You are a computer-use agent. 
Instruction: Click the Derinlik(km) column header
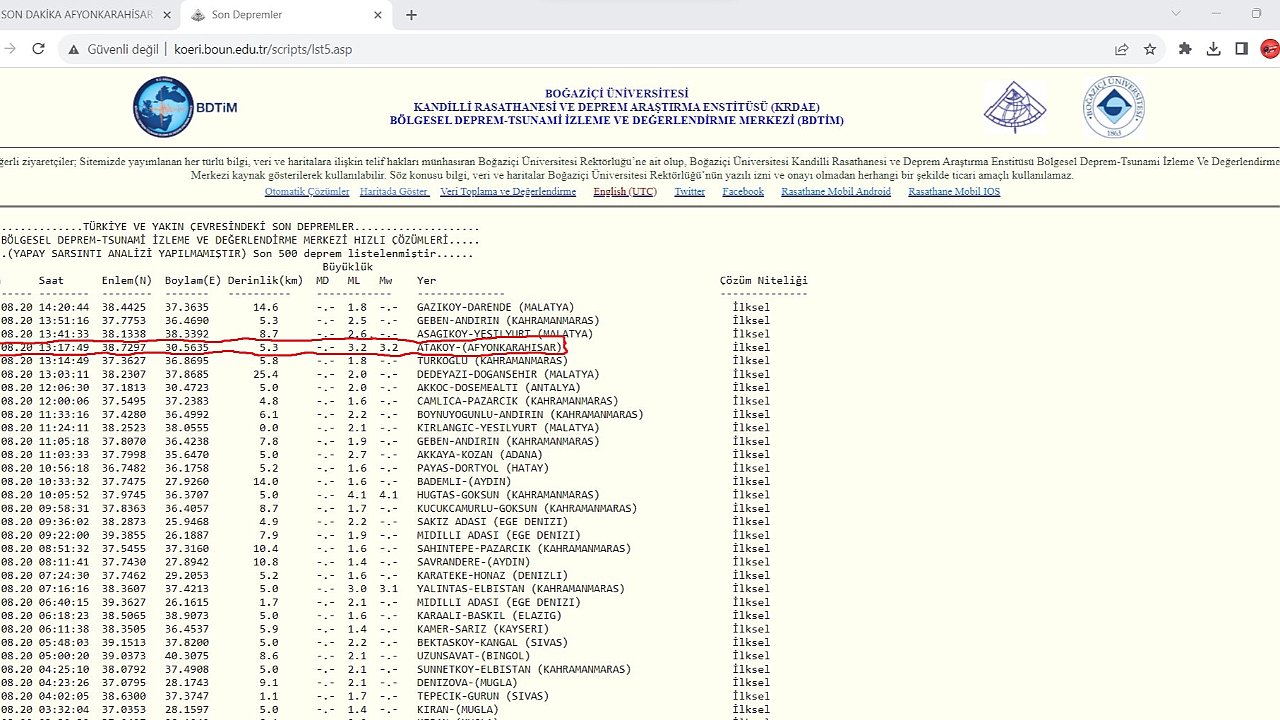[265, 281]
